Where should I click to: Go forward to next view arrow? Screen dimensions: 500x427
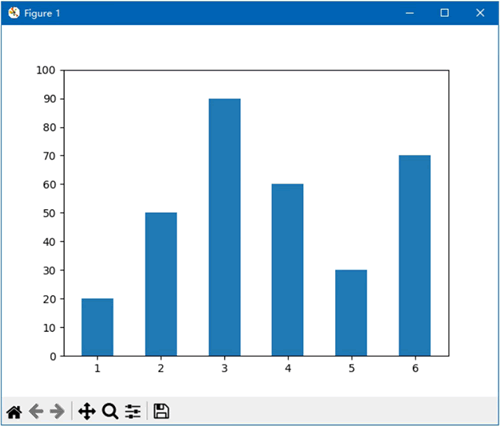click(x=57, y=411)
